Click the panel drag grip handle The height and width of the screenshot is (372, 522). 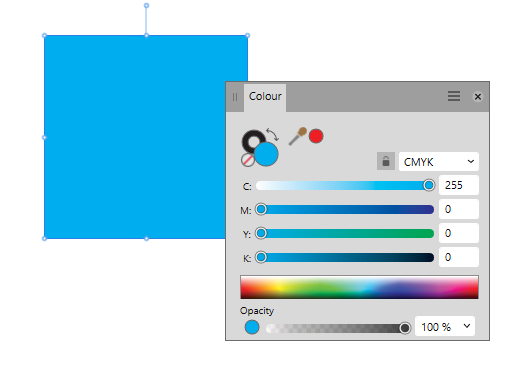(235, 97)
